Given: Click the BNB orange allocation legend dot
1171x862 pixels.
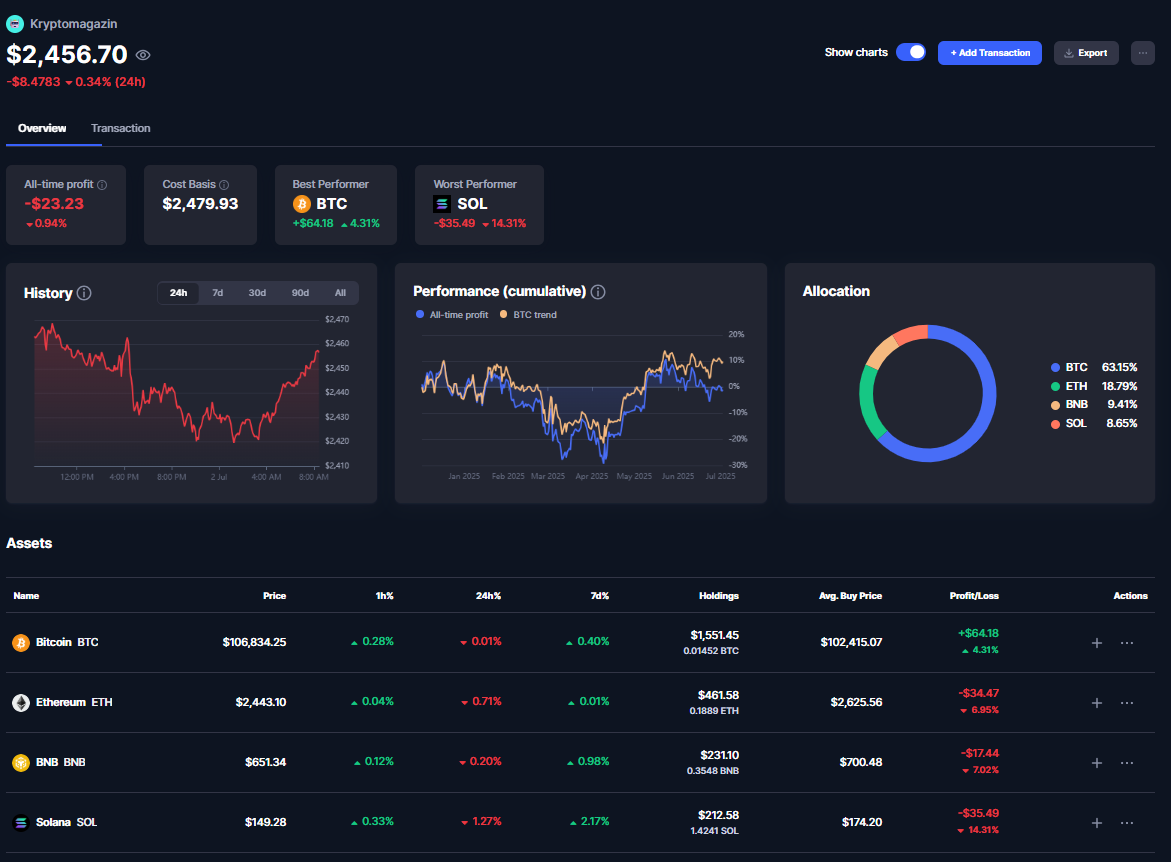Looking at the screenshot, I should click(x=1055, y=405).
